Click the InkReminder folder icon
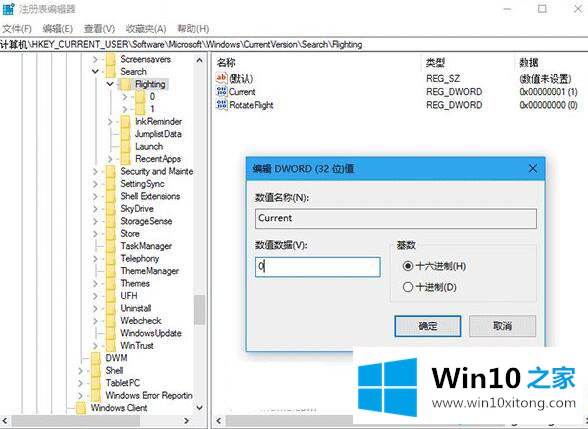The height and width of the screenshot is (429, 588). 125,122
